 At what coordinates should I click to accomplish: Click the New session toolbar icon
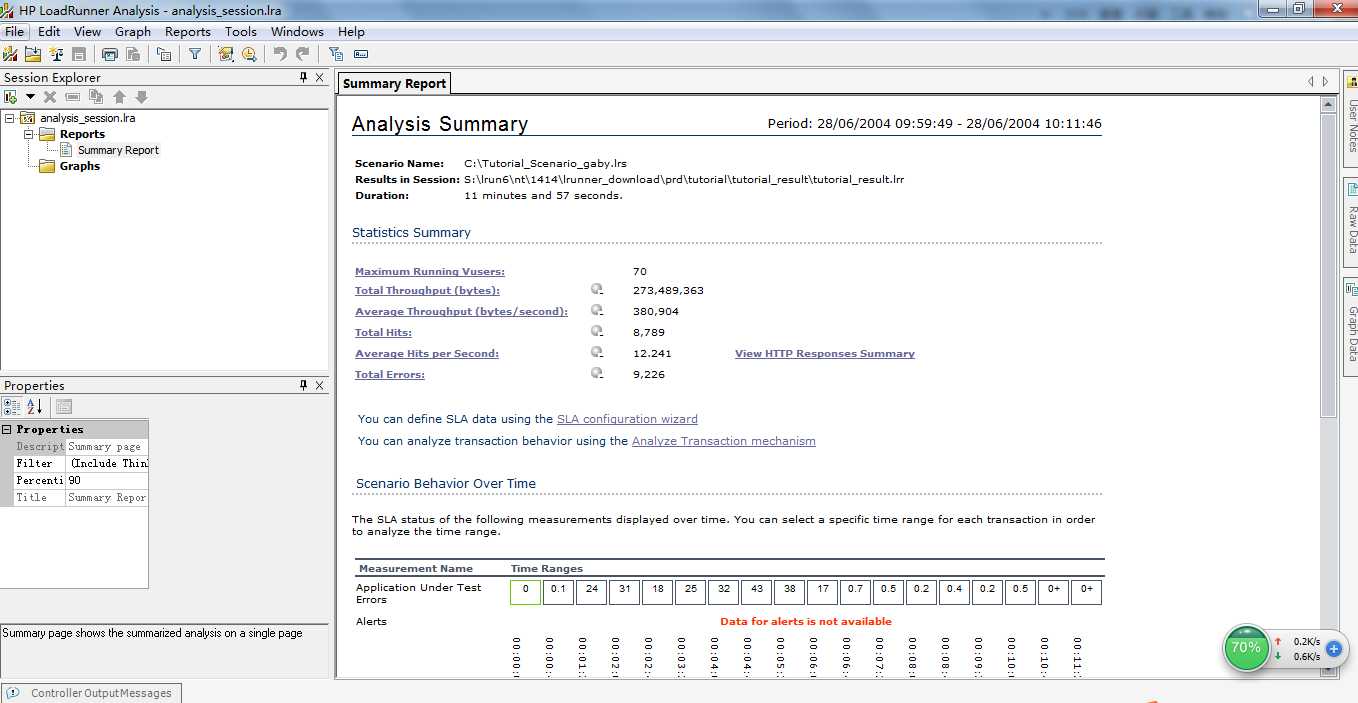point(11,54)
